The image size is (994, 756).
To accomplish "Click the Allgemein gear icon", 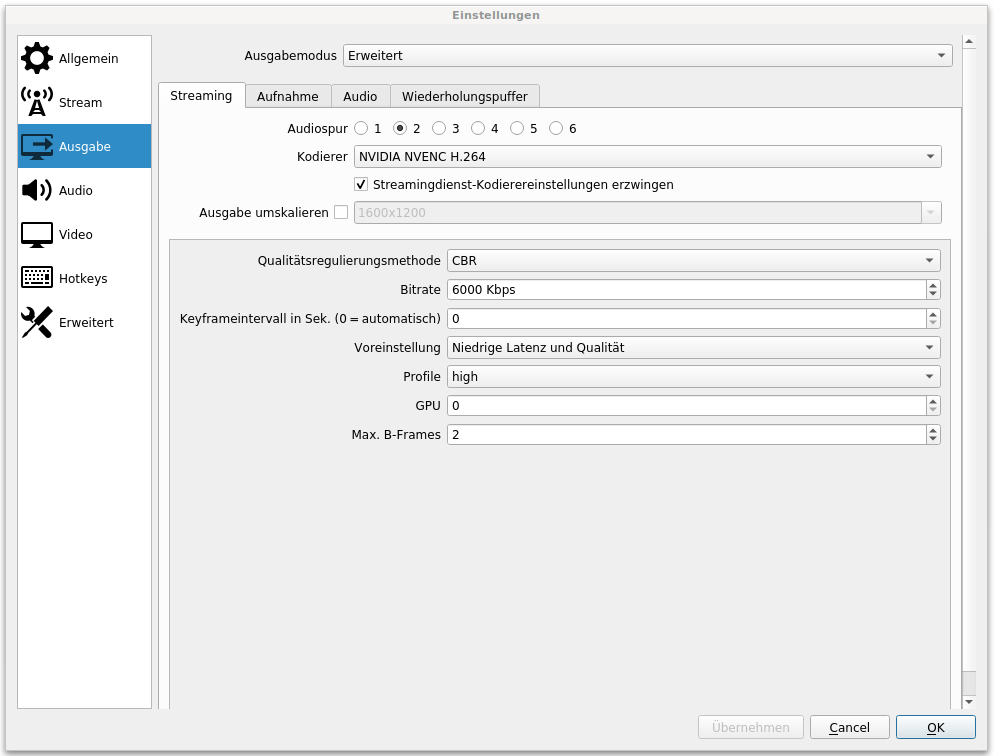I will pos(37,59).
